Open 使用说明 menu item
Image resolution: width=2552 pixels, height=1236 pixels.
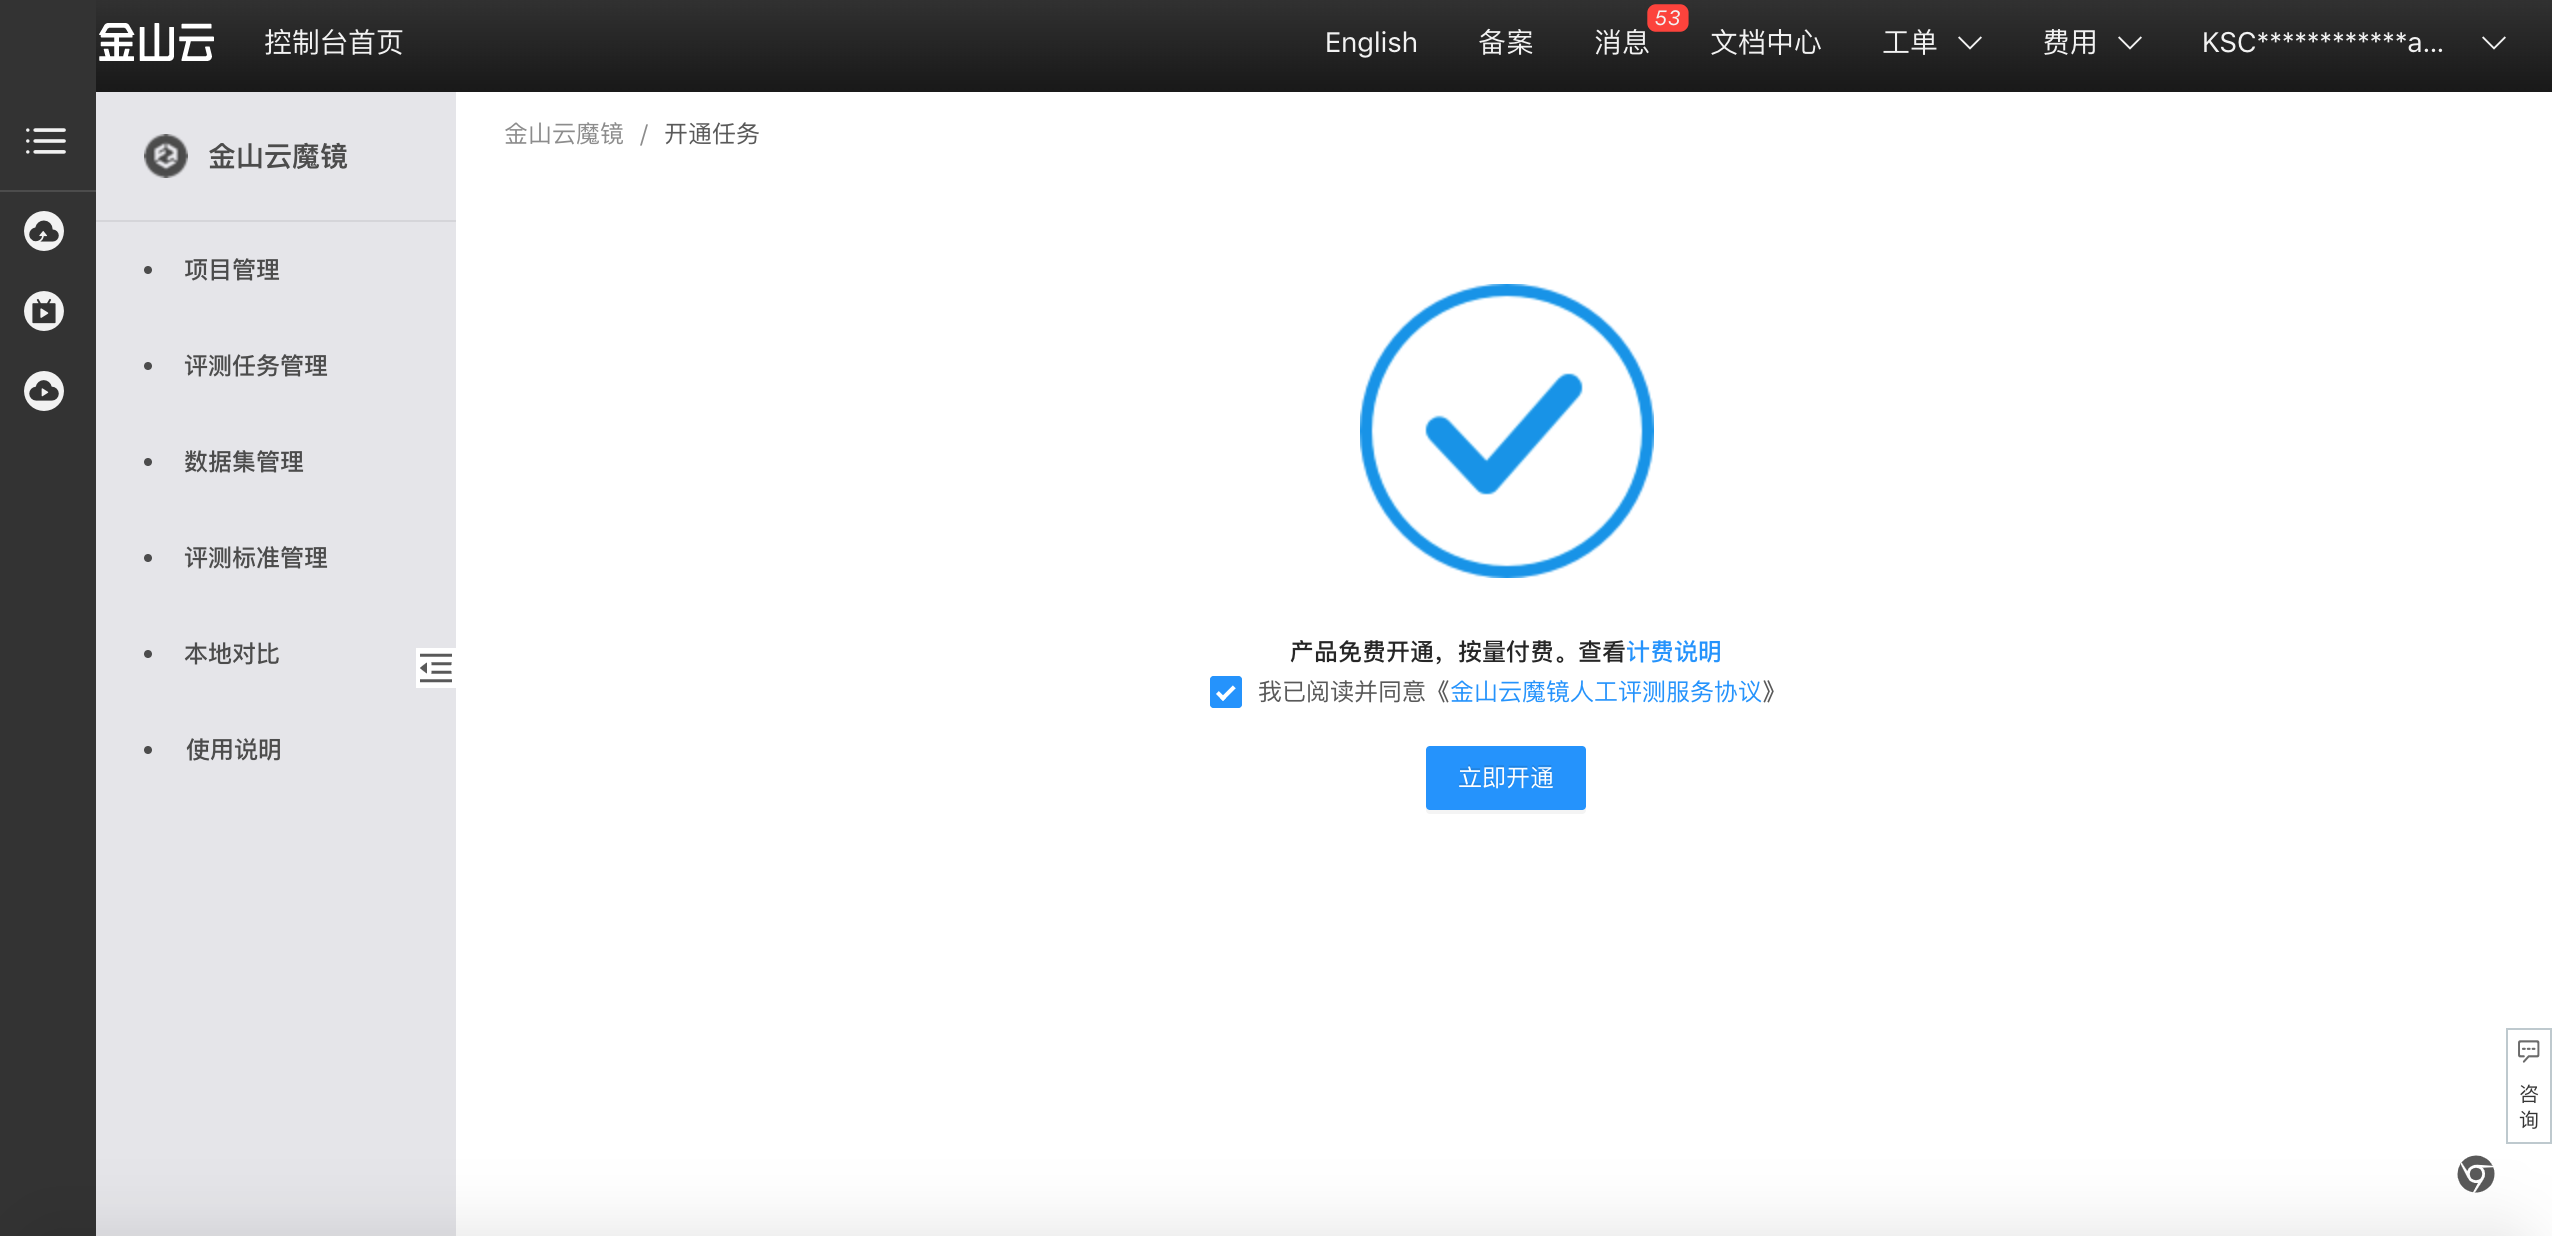pos(233,750)
